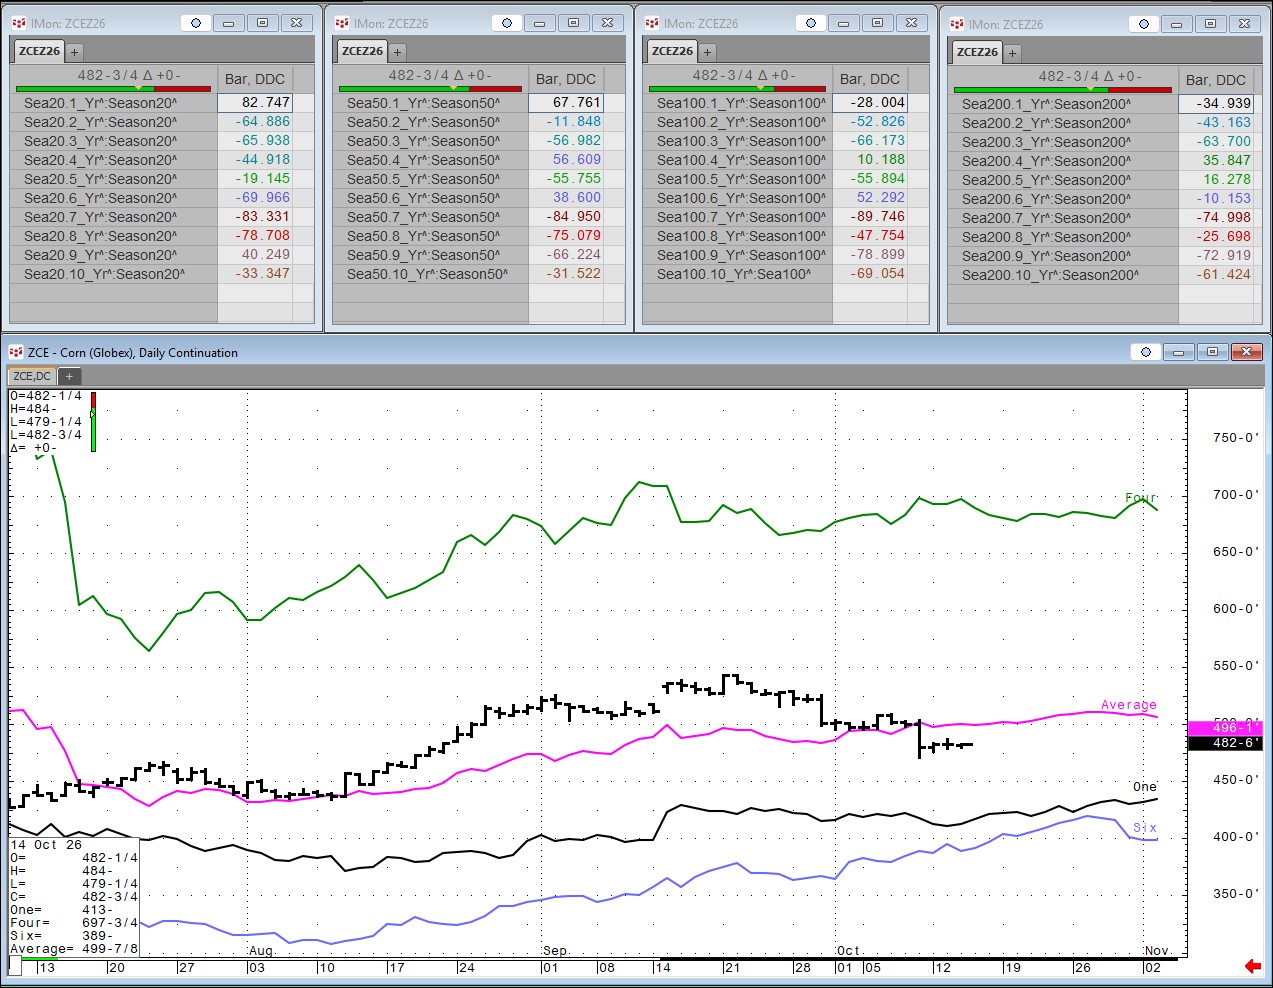Click the circle link button in the Season50 monitor window
Viewport: 1273px width, 988px height.
coord(507,23)
